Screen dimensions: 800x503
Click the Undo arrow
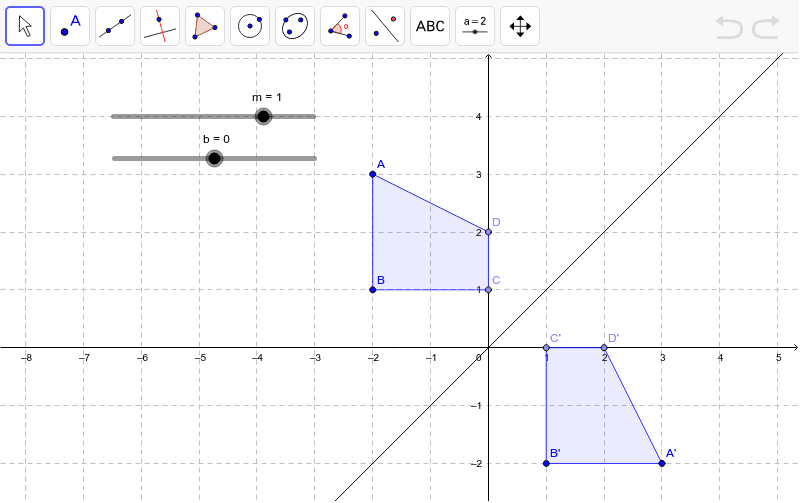pyautogui.click(x=729, y=27)
